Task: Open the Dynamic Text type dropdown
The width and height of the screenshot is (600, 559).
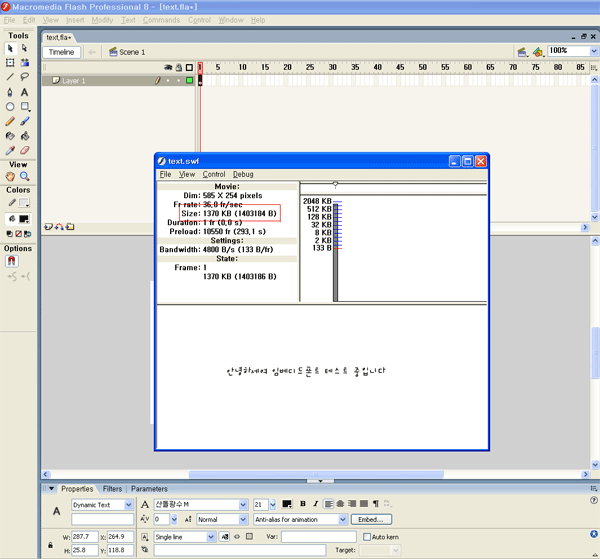Action: (x=129, y=505)
